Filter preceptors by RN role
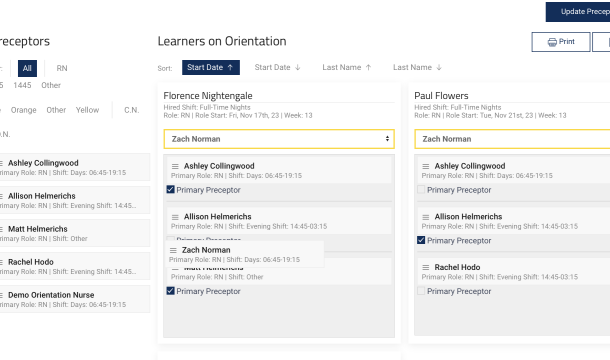The height and width of the screenshot is (360, 610). coord(62,68)
